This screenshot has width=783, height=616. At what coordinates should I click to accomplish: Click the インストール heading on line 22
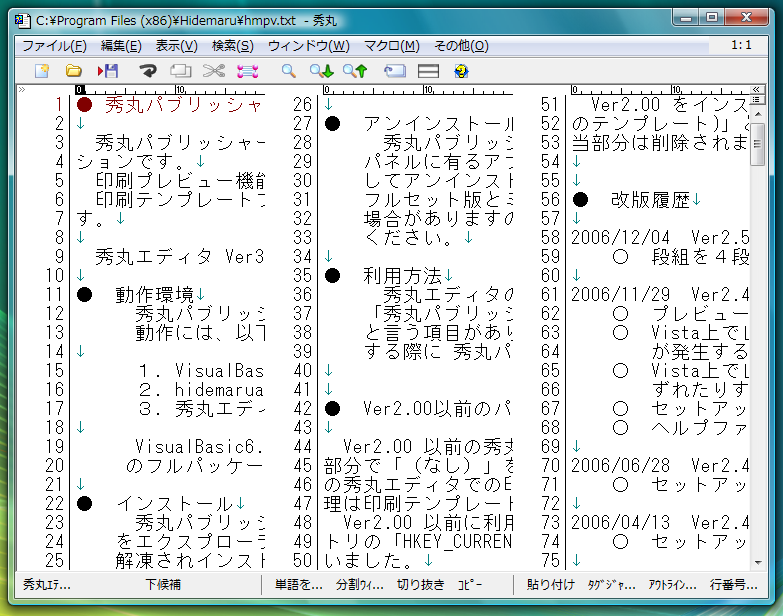(x=174, y=504)
